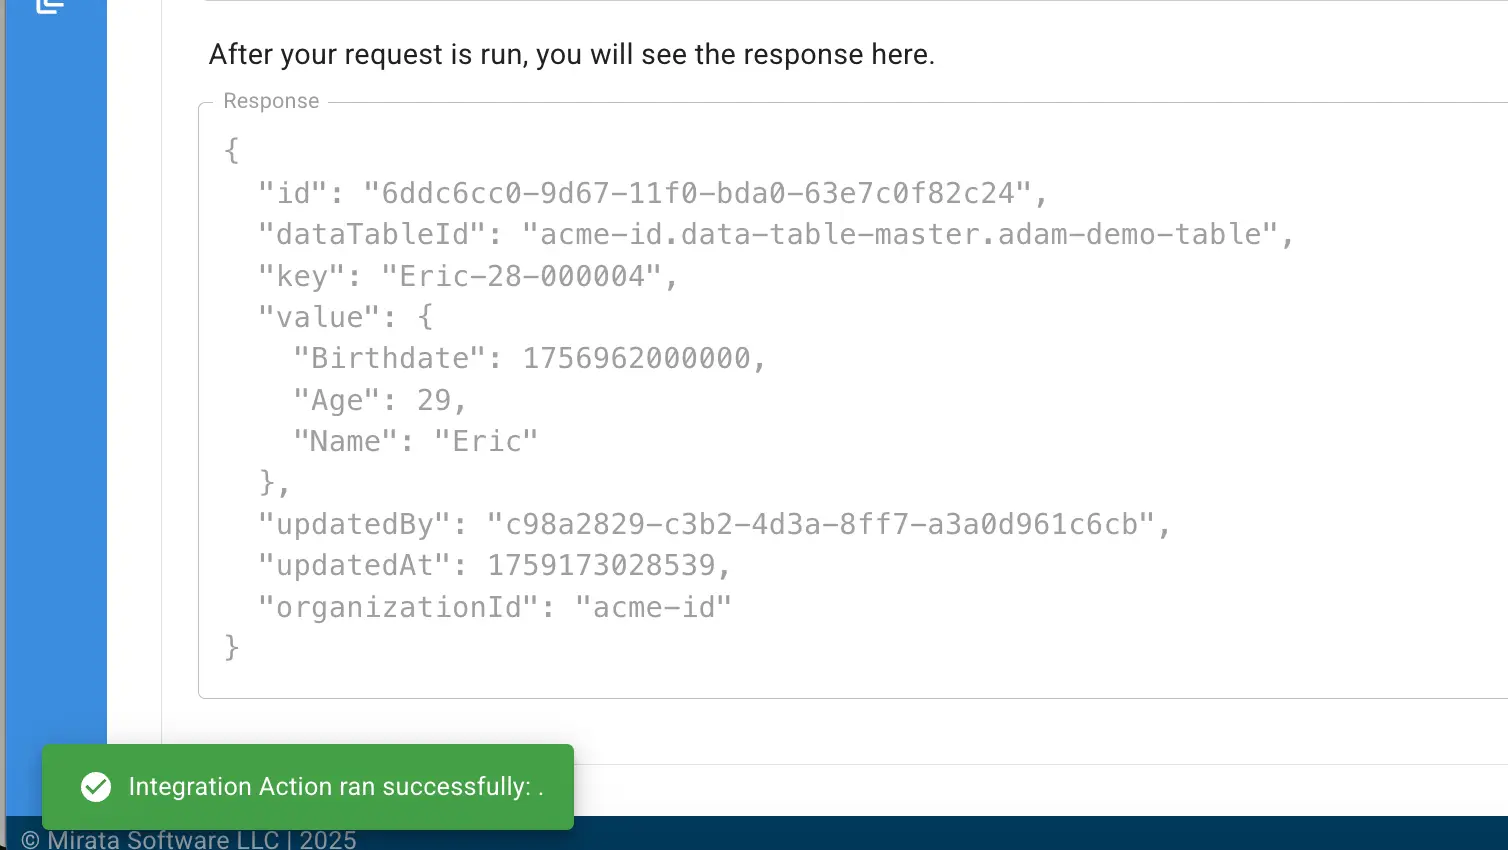This screenshot has height=850, width=1508.
Task: Click the Response panel label
Action: (x=271, y=100)
